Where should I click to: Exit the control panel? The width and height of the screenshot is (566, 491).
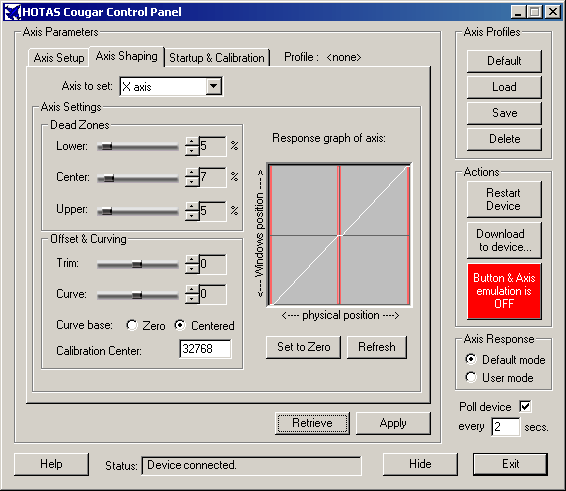tap(510, 464)
